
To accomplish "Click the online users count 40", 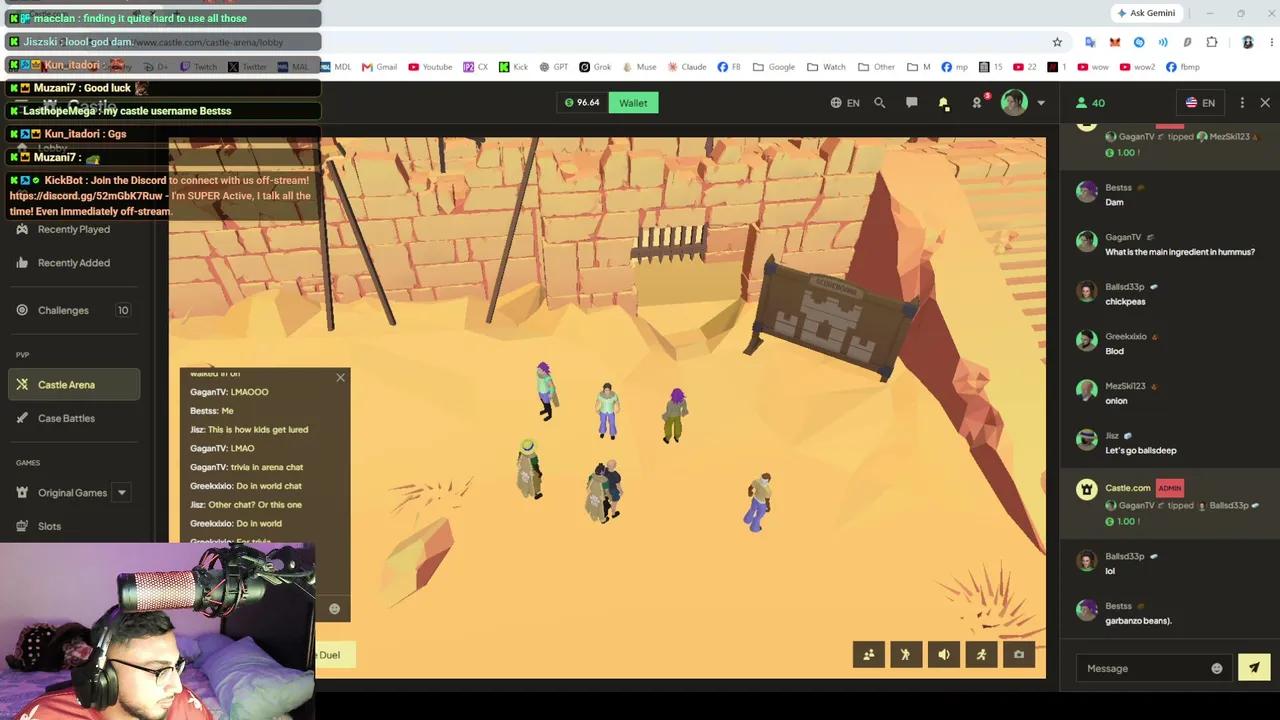I will 1090,103.
